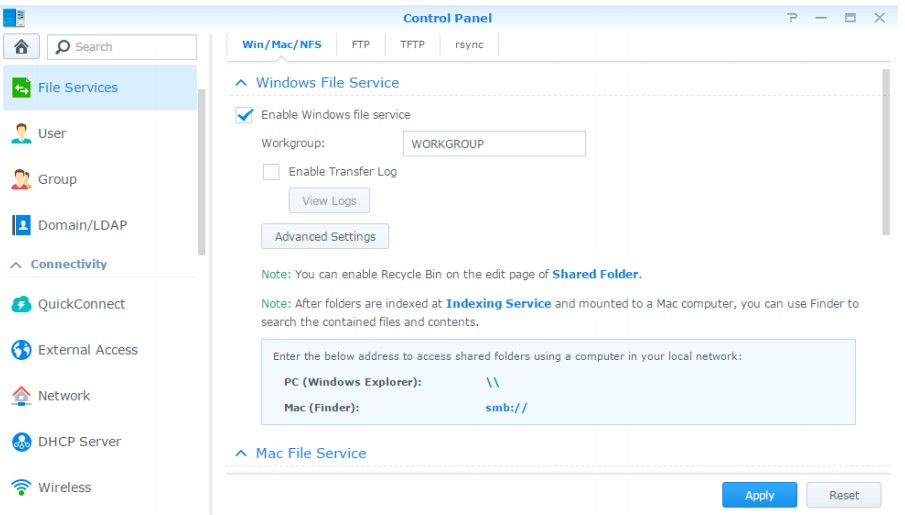Open the Wireless wifi icon
This screenshot has width=905, height=515.
(x=21, y=487)
